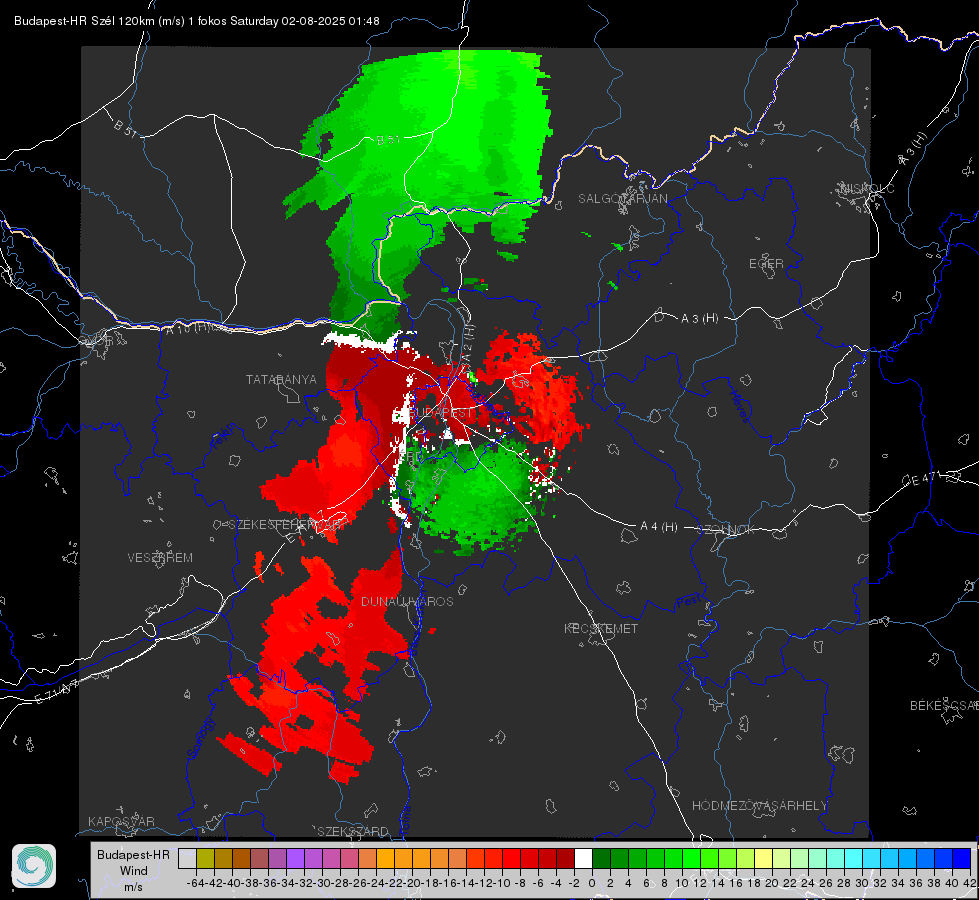Pick the deep blue swatch between 40 and 42
The width and height of the screenshot is (979, 900).
(x=961, y=858)
